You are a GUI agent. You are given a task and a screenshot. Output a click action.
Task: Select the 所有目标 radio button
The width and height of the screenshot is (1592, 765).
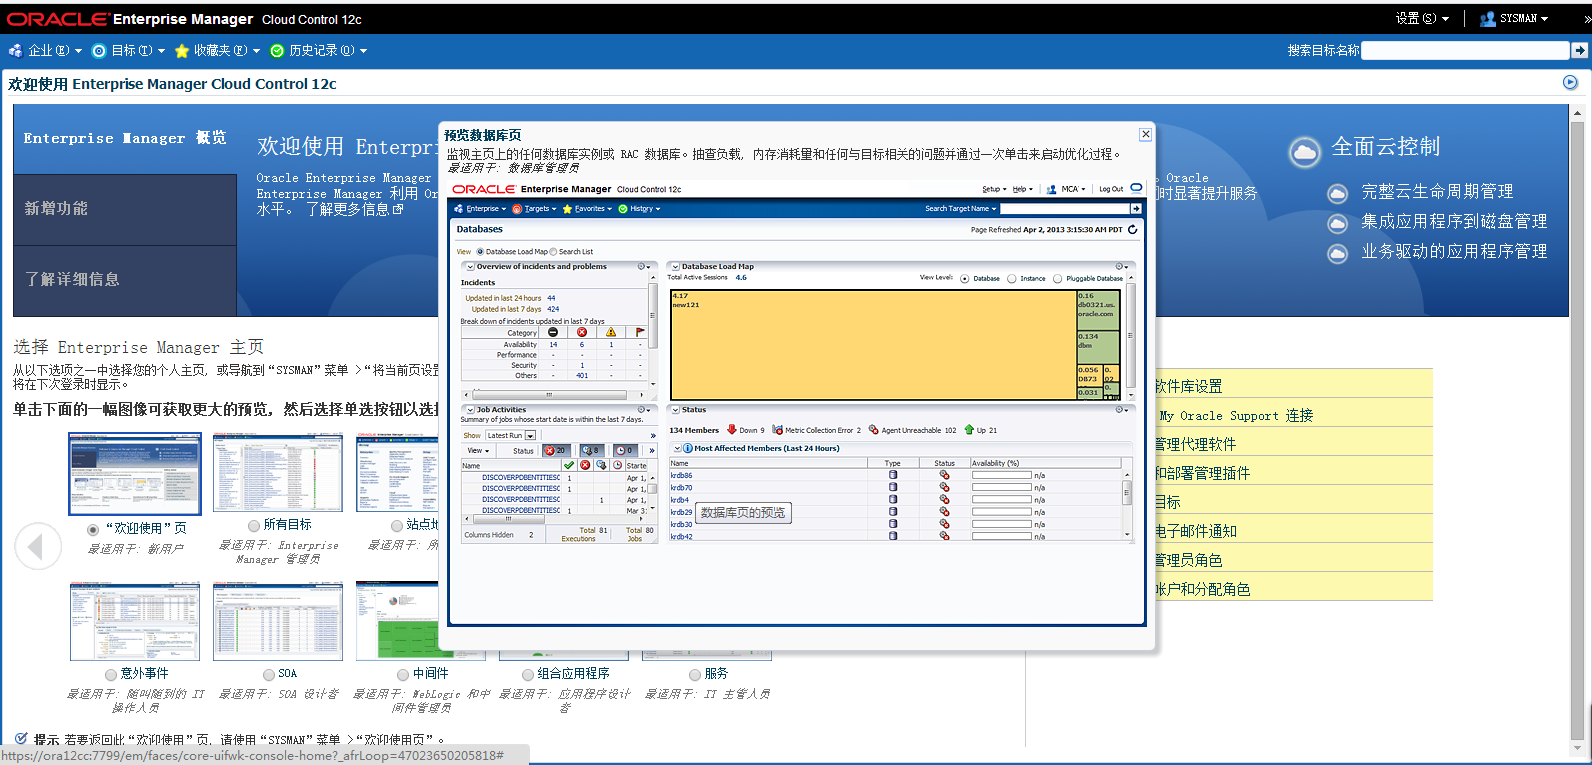254,525
